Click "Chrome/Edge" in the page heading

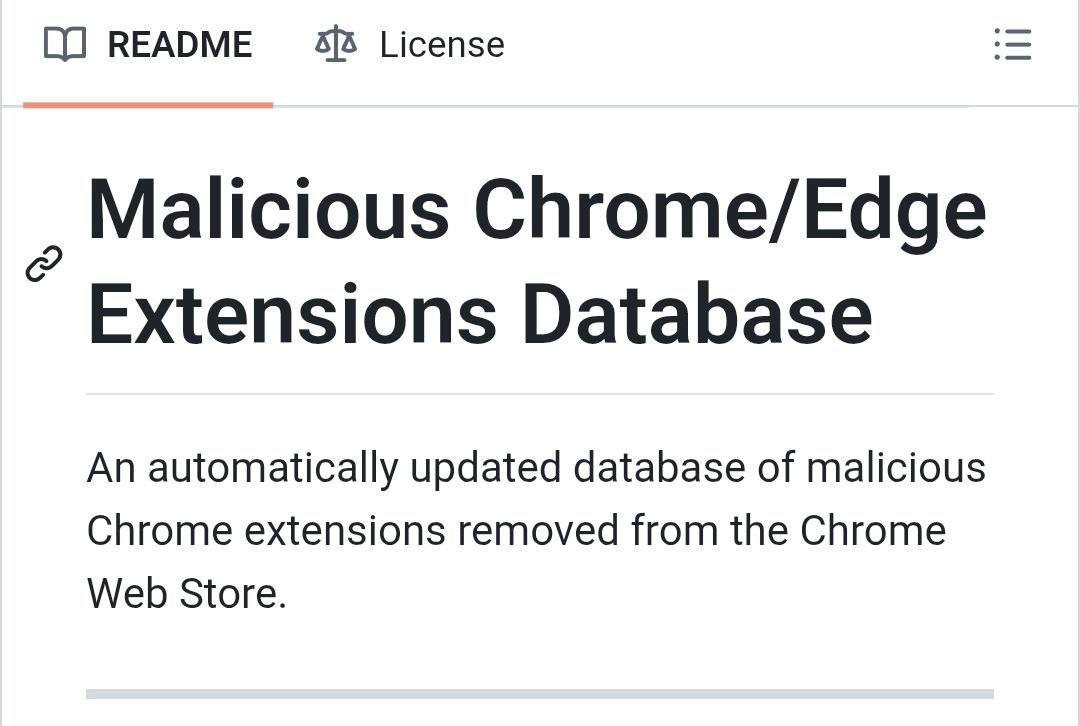[730, 211]
